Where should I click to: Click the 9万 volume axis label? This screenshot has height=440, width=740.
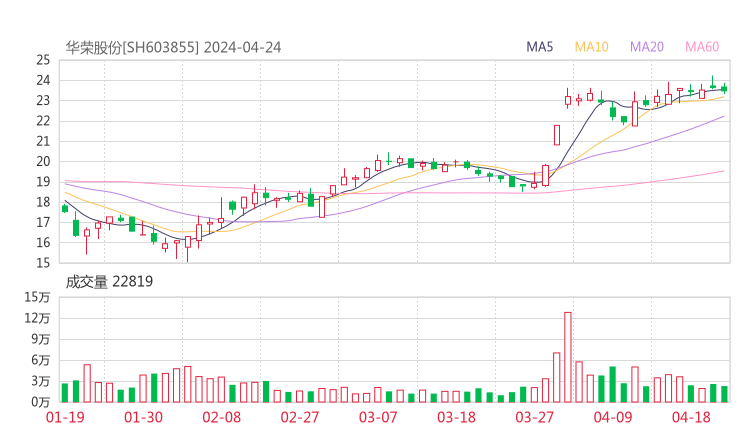point(41,339)
